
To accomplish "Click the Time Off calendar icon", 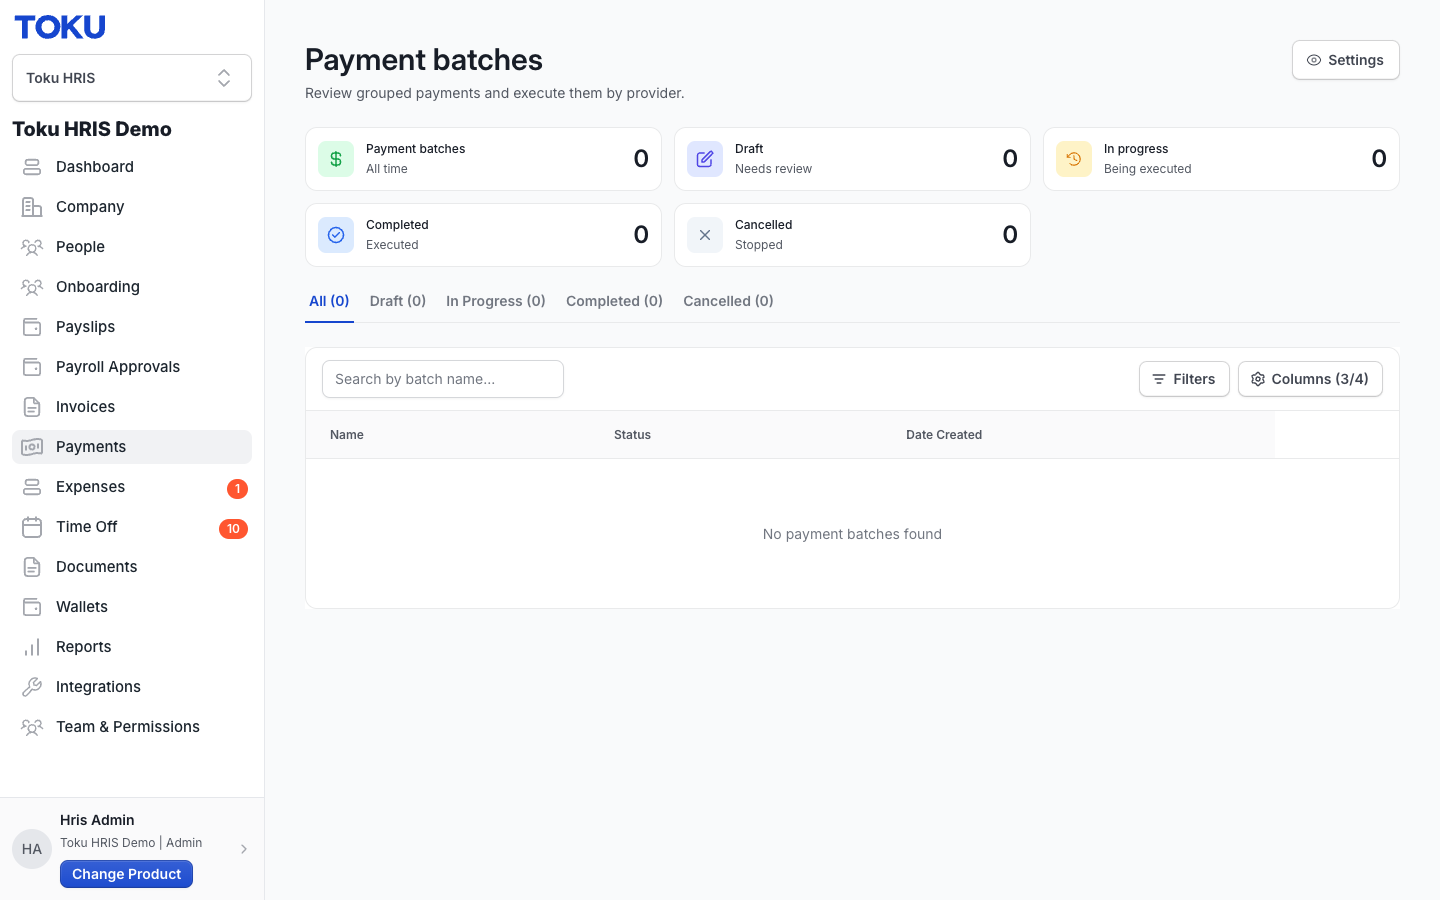I will (x=32, y=527).
